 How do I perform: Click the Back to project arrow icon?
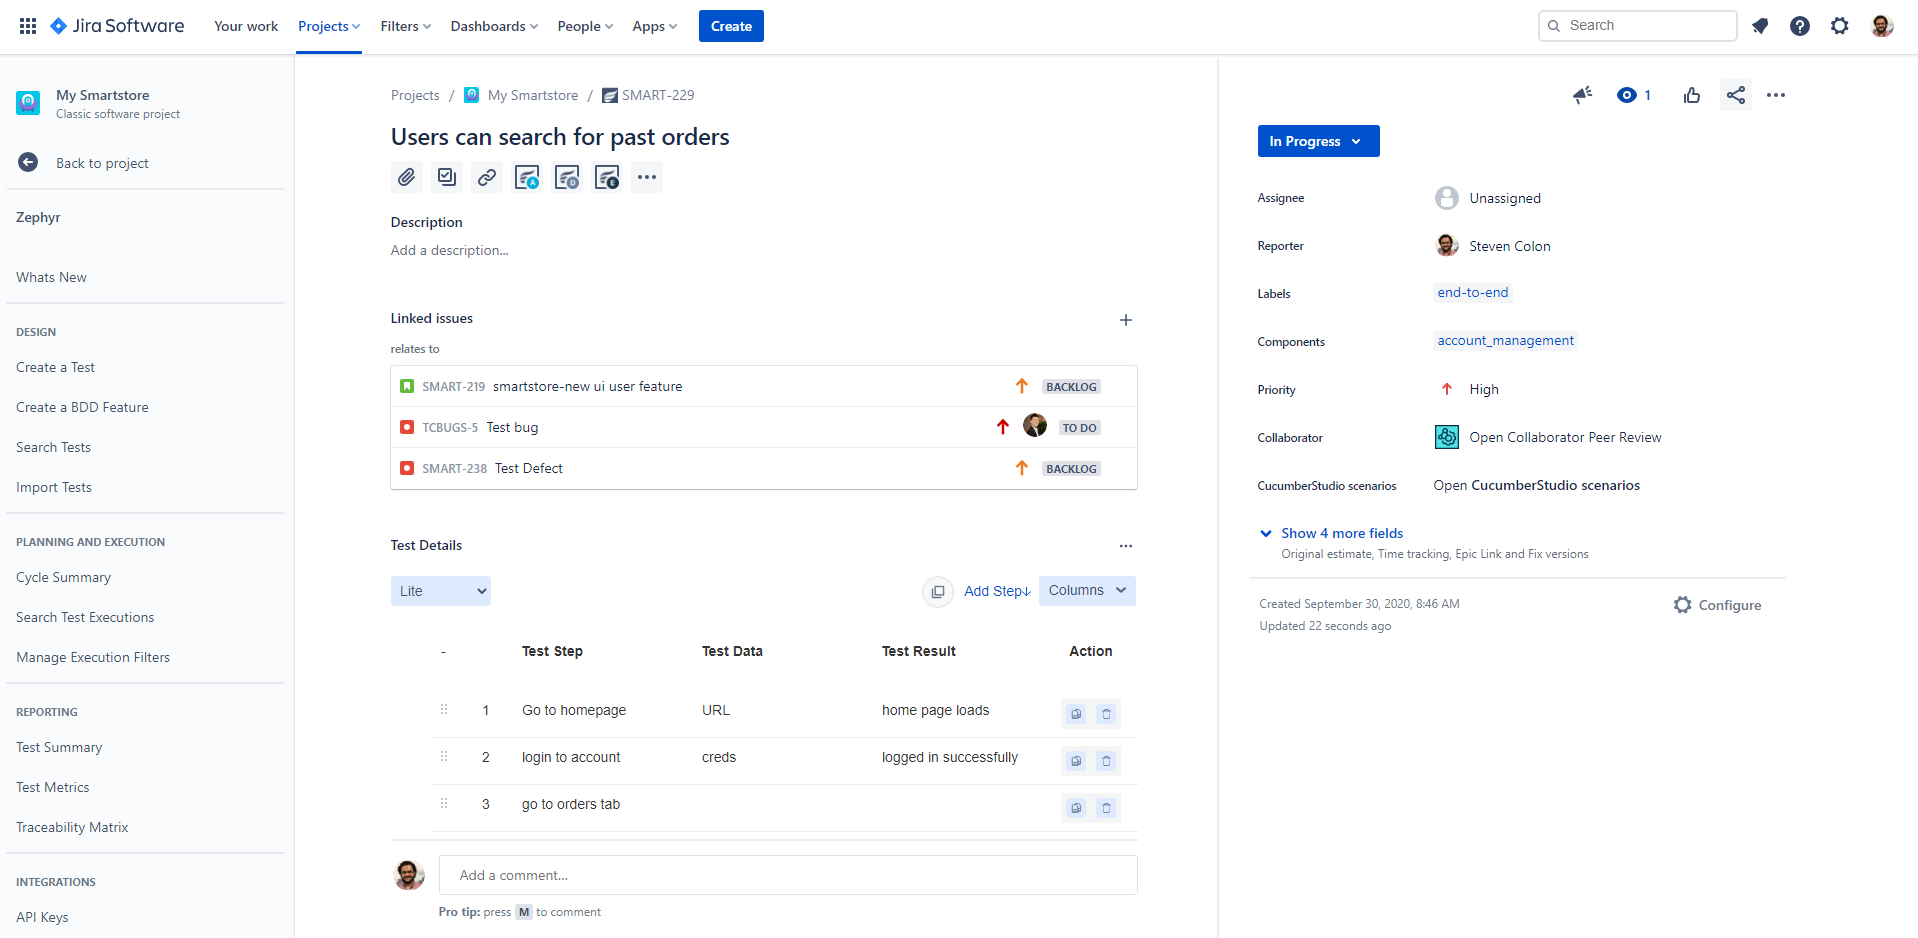tap(28, 162)
